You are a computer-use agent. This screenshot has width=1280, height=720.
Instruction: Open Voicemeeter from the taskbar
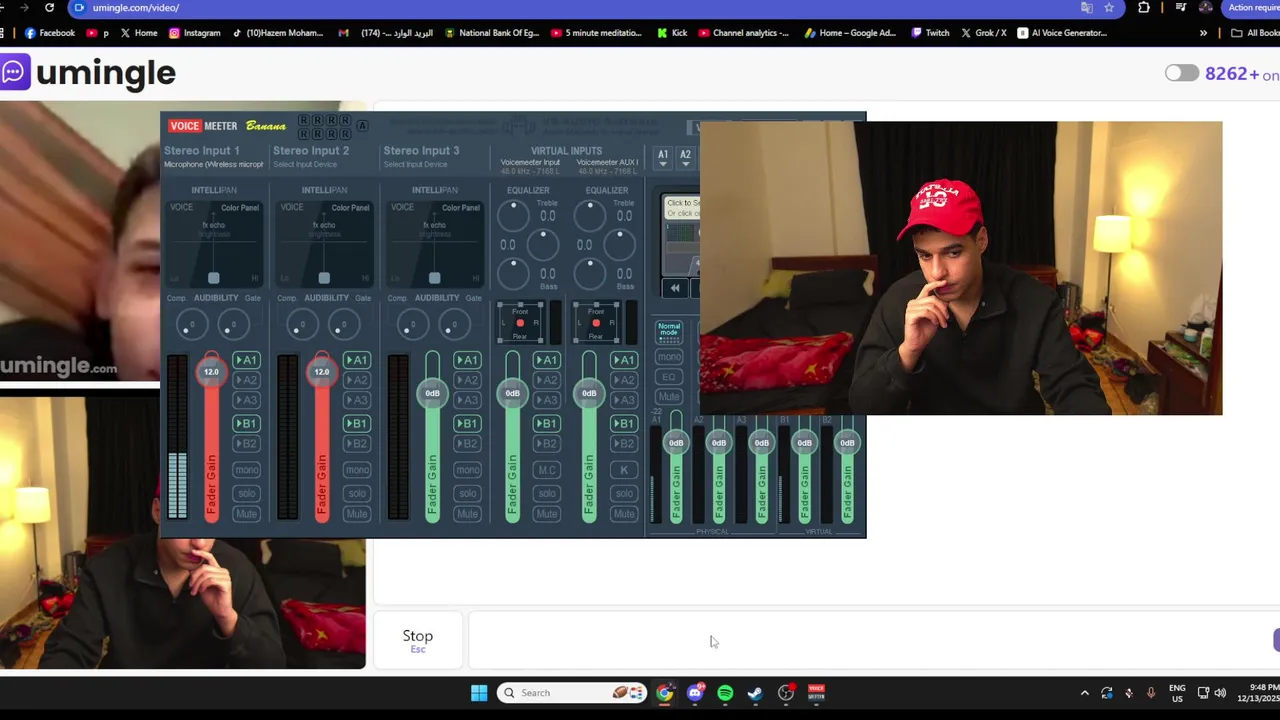click(816, 693)
